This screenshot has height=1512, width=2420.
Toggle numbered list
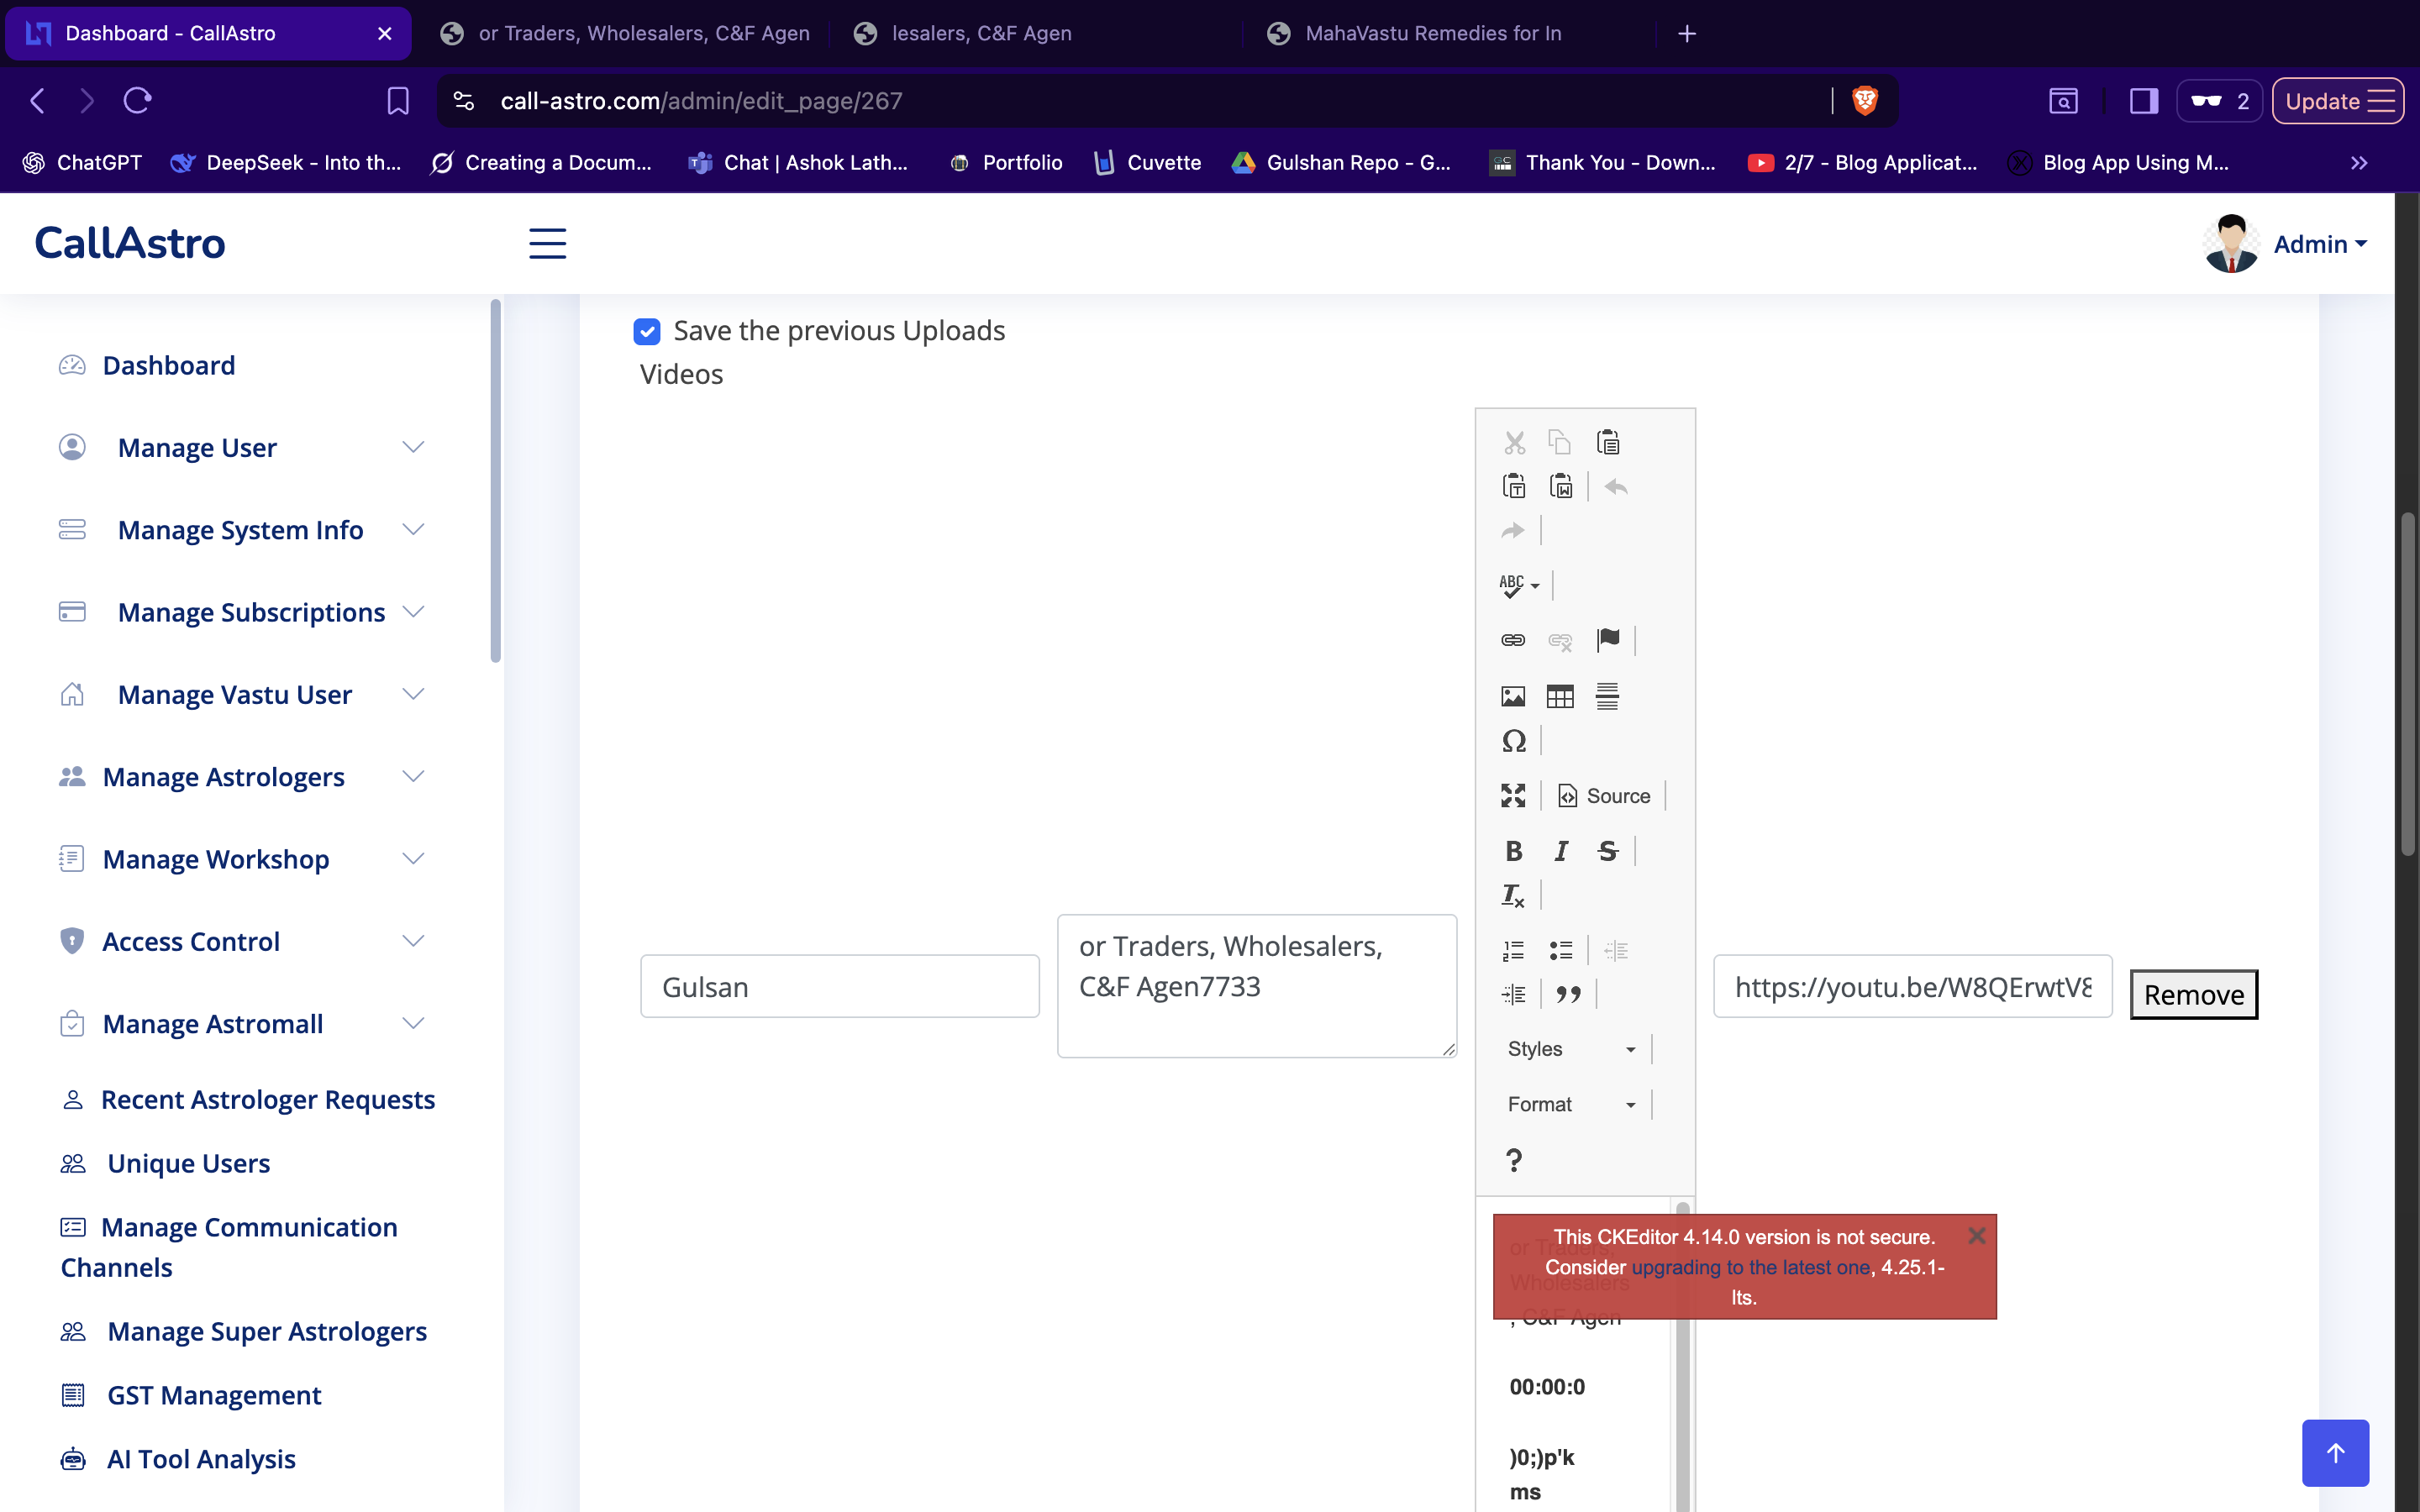pyautogui.click(x=1514, y=950)
